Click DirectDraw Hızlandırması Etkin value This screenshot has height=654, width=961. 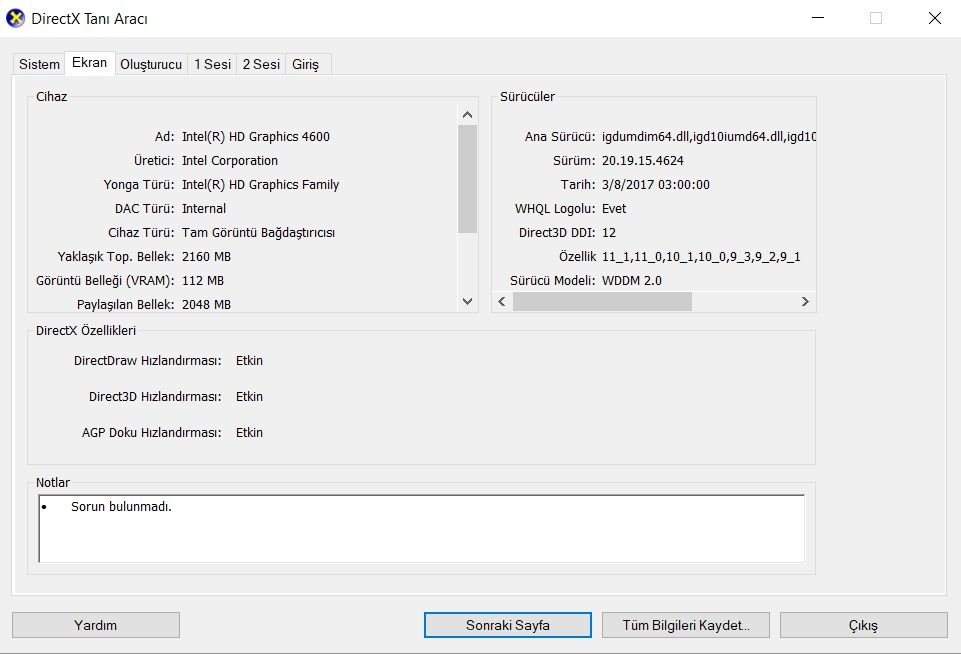tap(249, 360)
